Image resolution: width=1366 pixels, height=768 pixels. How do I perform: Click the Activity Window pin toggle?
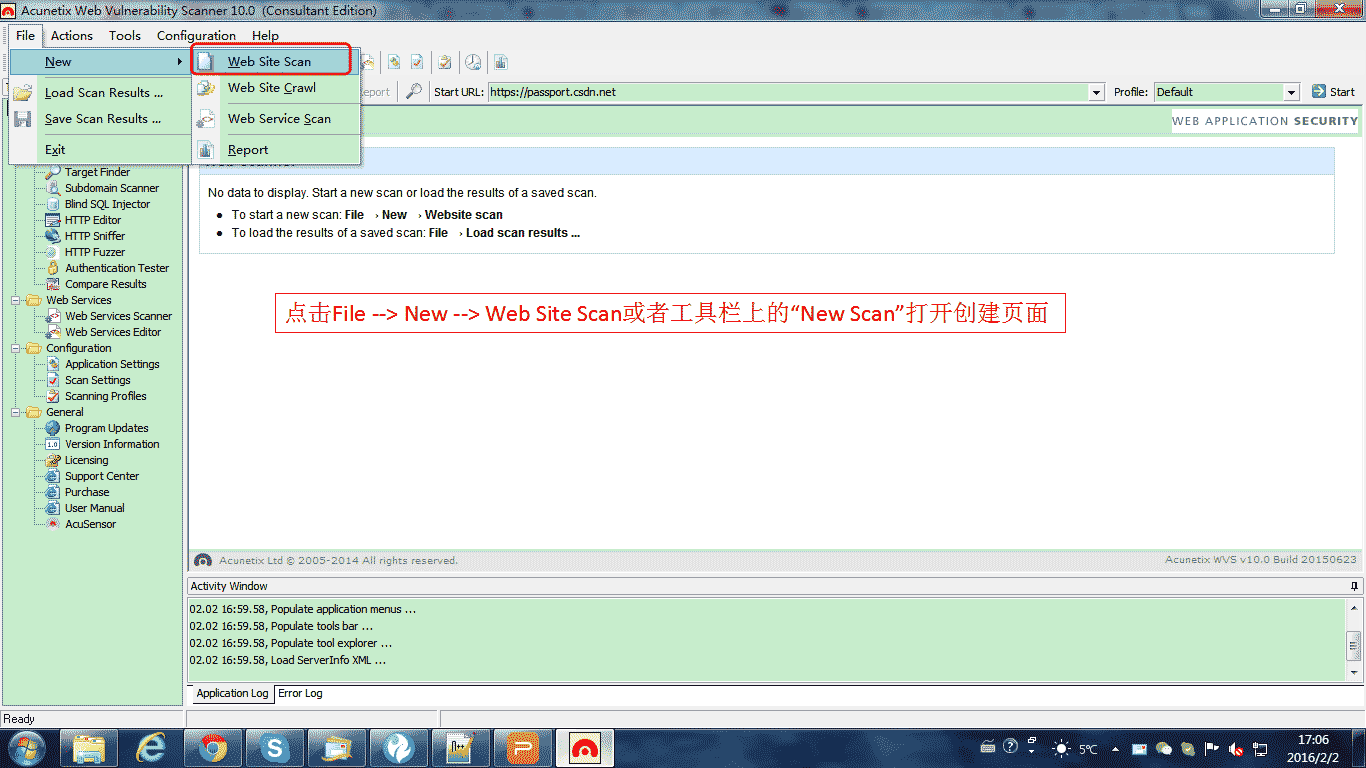click(x=1352, y=586)
